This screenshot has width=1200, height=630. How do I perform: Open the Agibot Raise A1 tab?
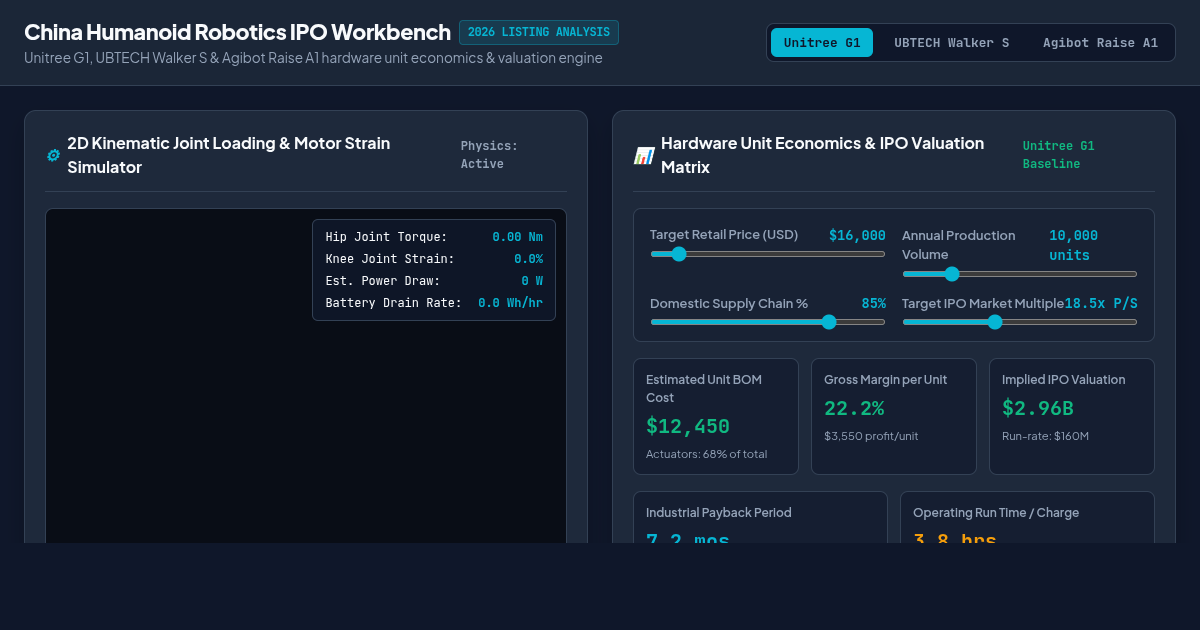pos(1100,43)
